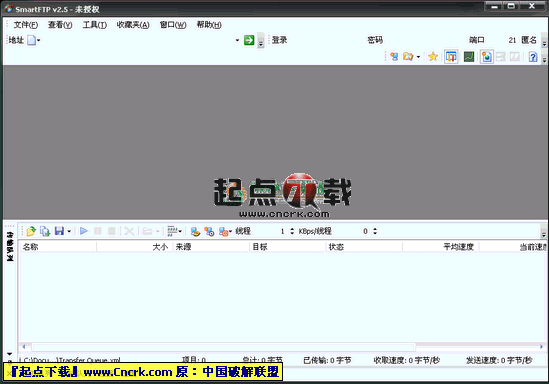The image size is (549, 384).
Task: Click status text 发送速度: 0 字节/秒
Action: coord(499,360)
